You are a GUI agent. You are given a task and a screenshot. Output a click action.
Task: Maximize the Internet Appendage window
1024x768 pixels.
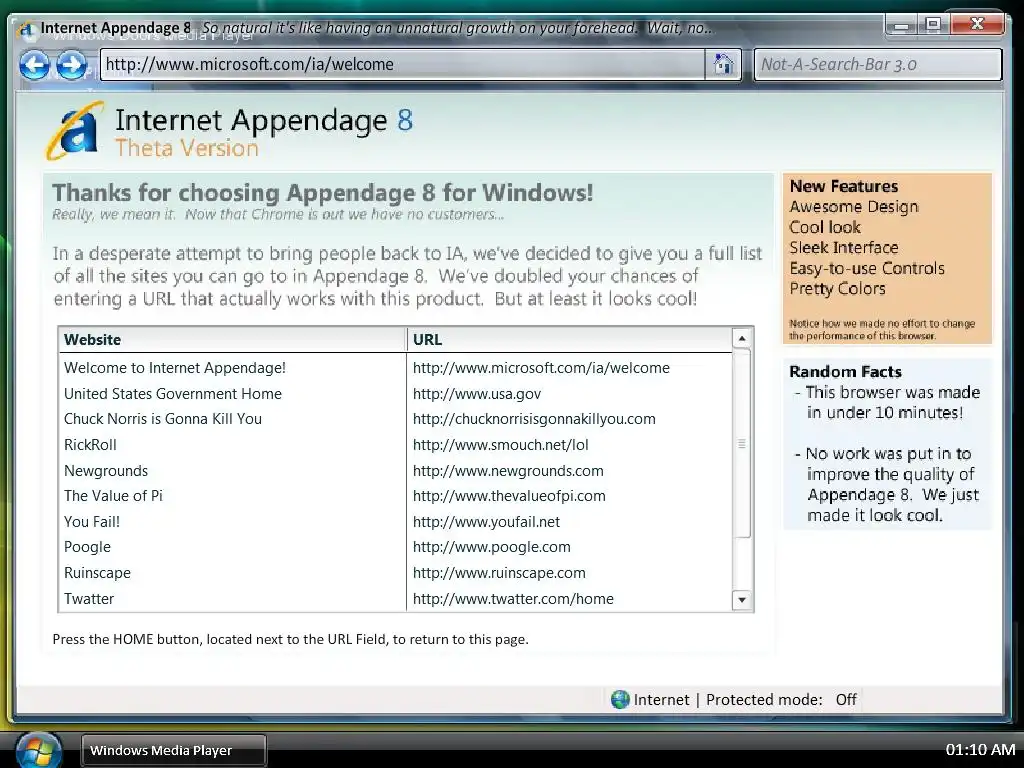click(934, 25)
